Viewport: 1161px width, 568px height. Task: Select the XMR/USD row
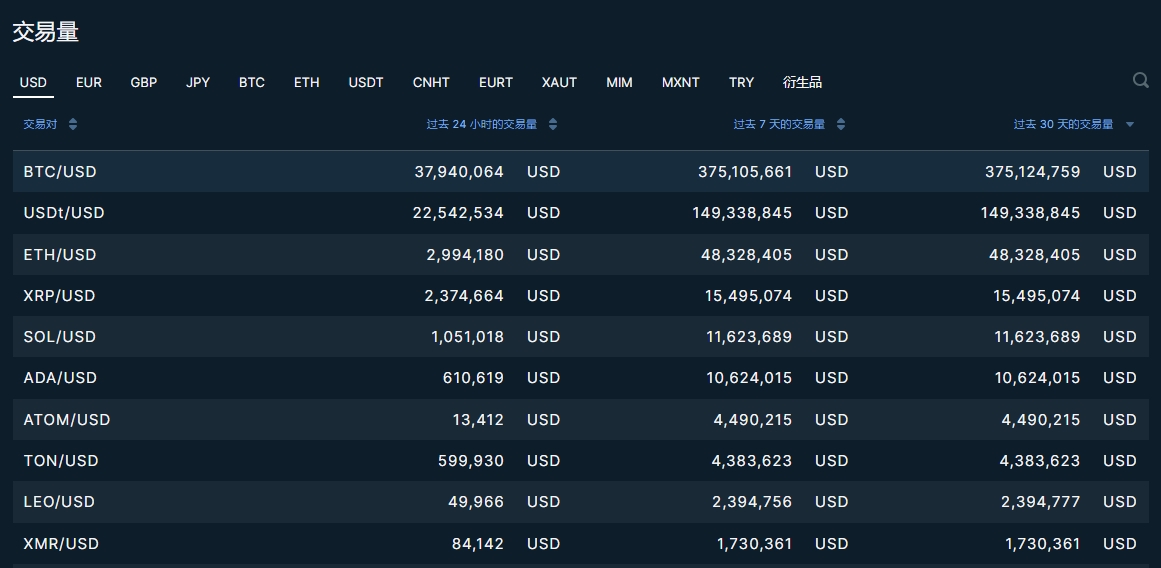click(x=61, y=544)
